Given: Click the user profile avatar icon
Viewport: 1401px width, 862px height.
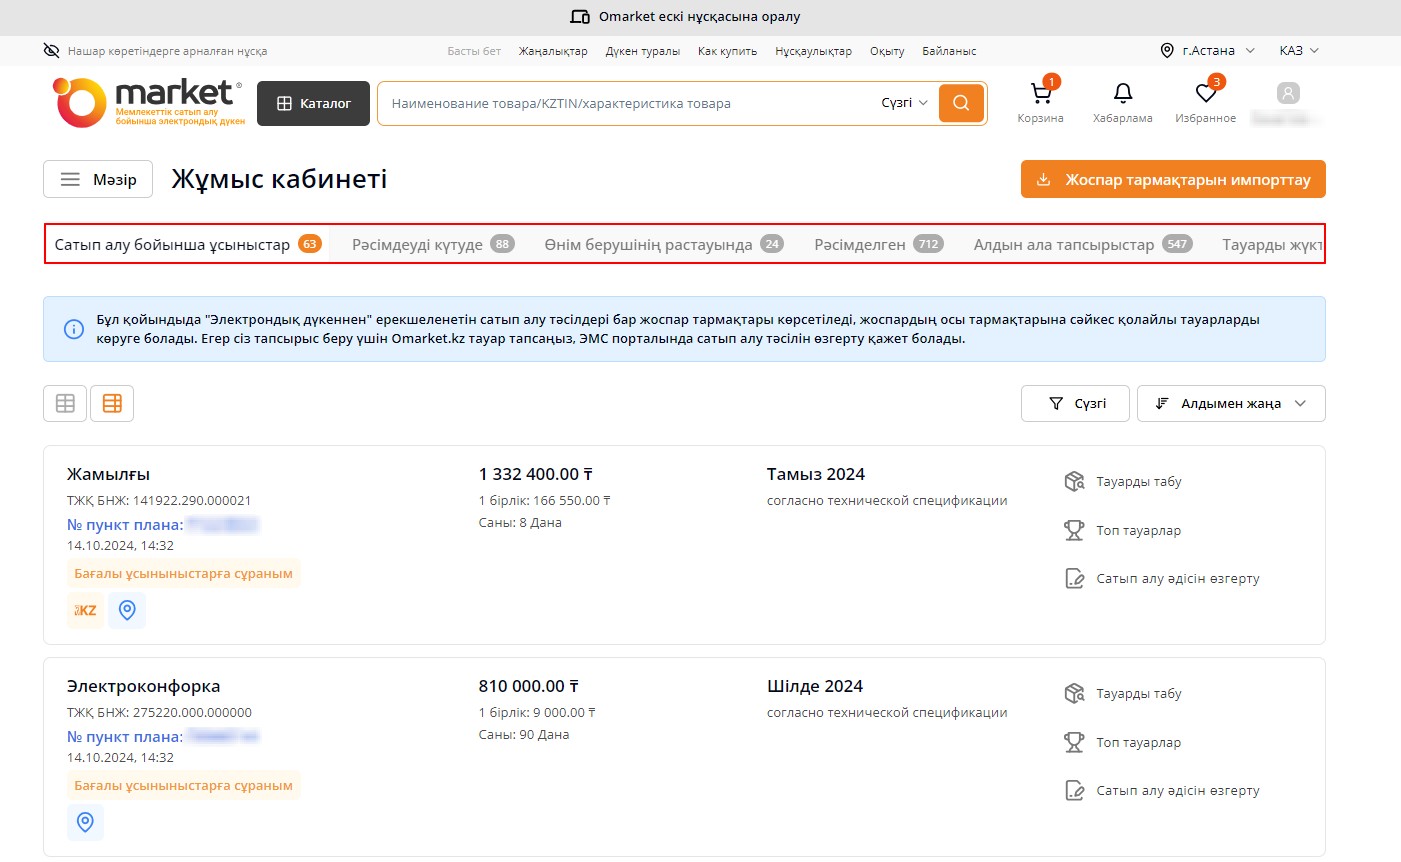Looking at the screenshot, I should pos(1288,94).
